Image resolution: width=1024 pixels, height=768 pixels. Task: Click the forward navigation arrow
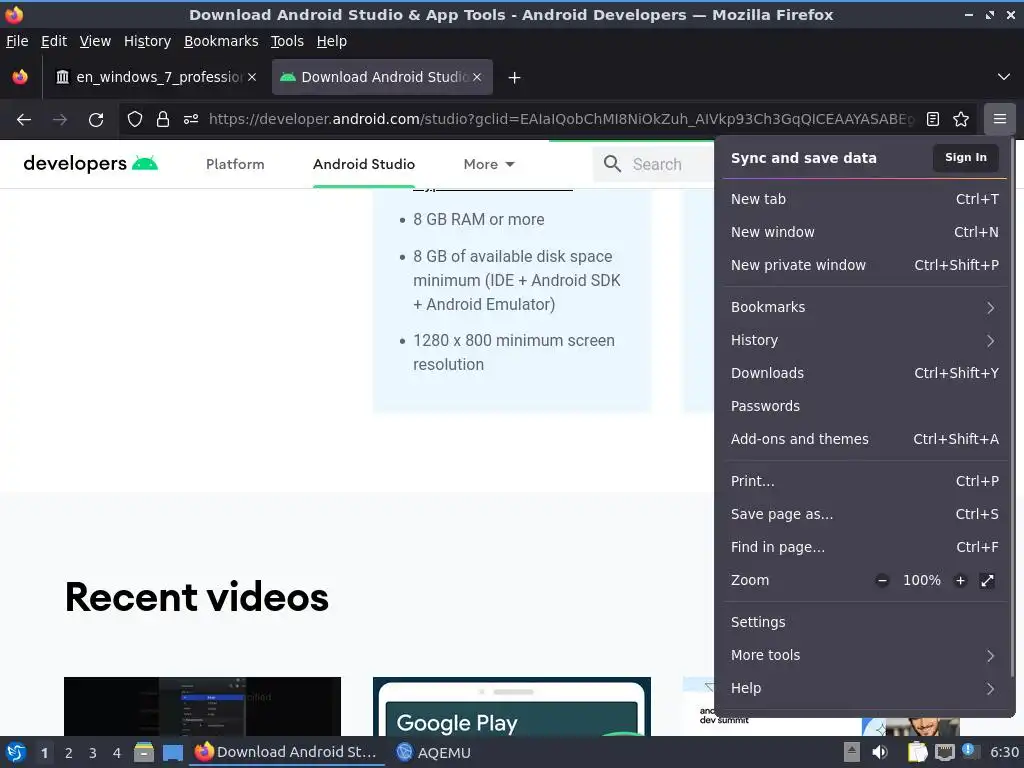pos(60,120)
